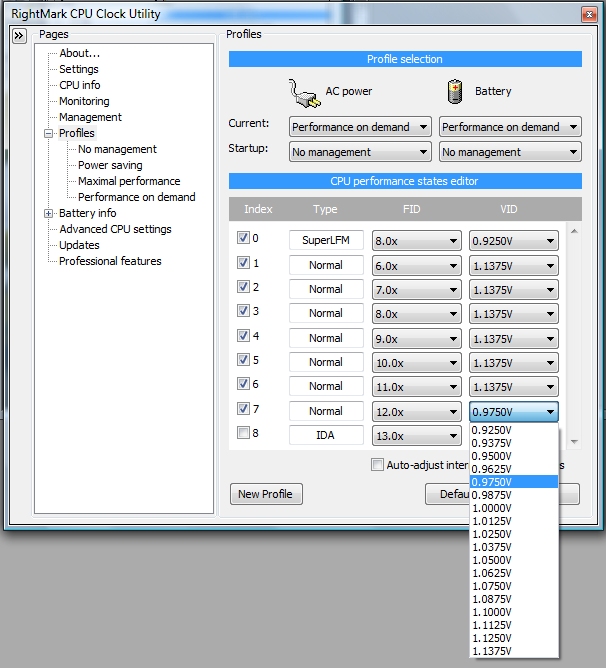Collapse the Profiles tree node
Viewport: 606px width, 668px height.
coord(49,133)
